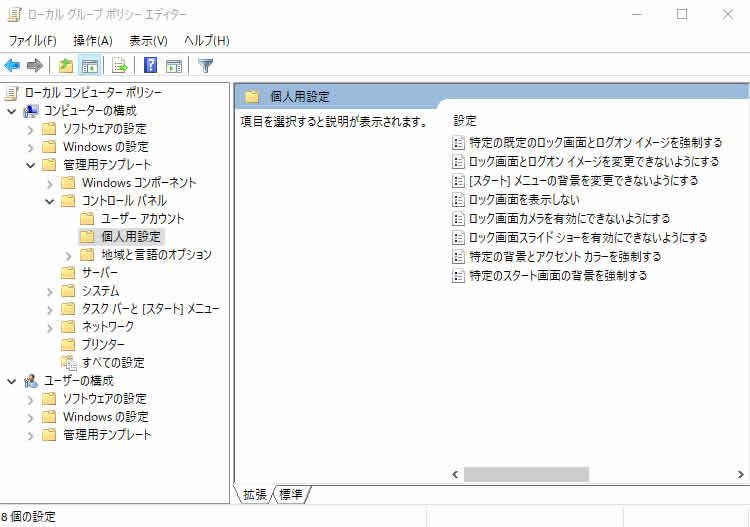This screenshot has width=750, height=527.
Task: Select [スタート] メニューの背景を変更できないようにする policy
Action: pos(584,181)
